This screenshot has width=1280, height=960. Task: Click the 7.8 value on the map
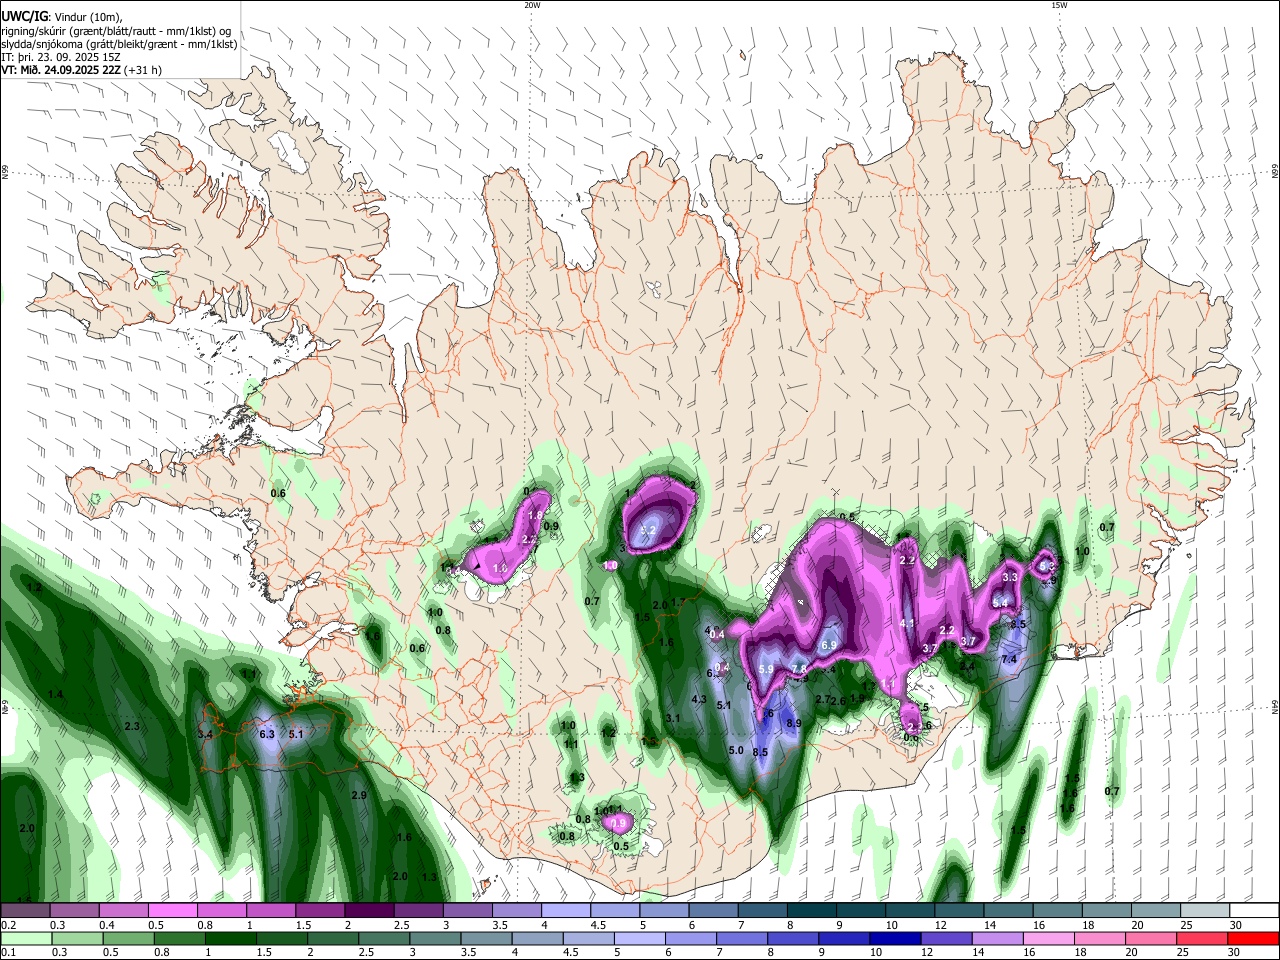click(x=799, y=669)
